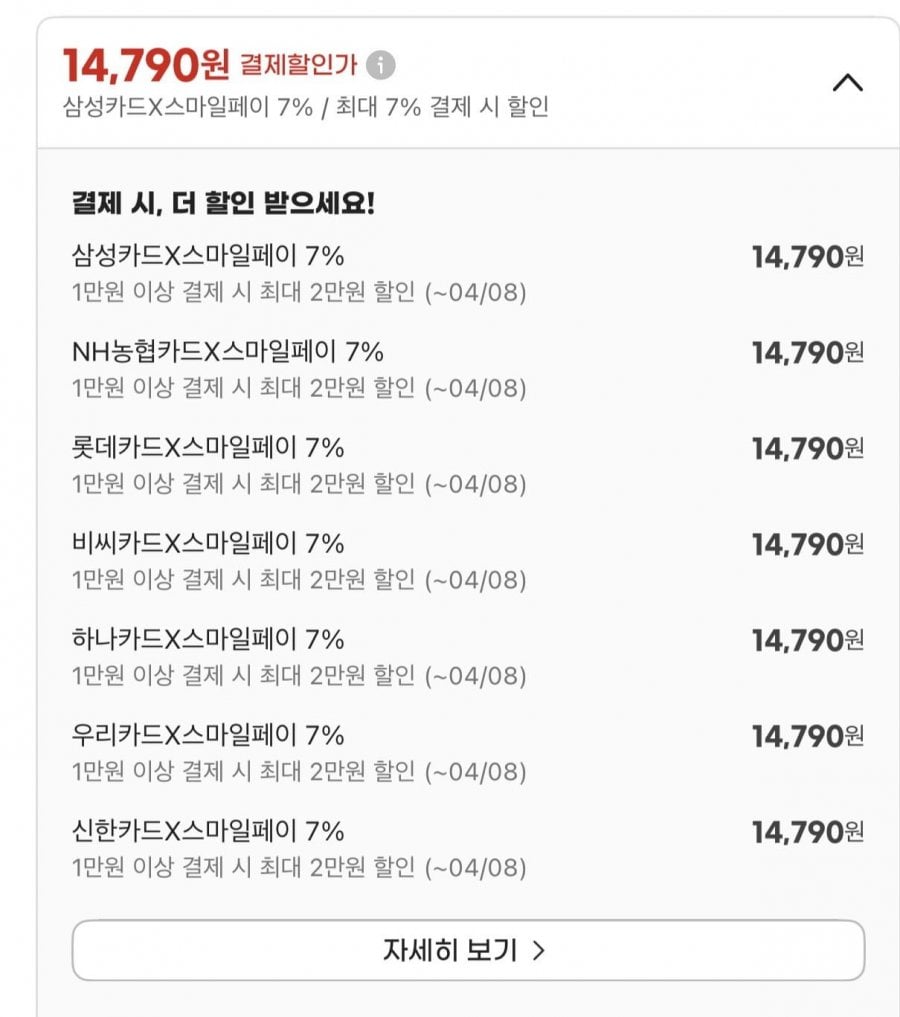Viewport: 900px width, 1017px height.
Task: Select the 신한카드X스마일페이 7% option
Action: pyautogui.click(x=208, y=831)
